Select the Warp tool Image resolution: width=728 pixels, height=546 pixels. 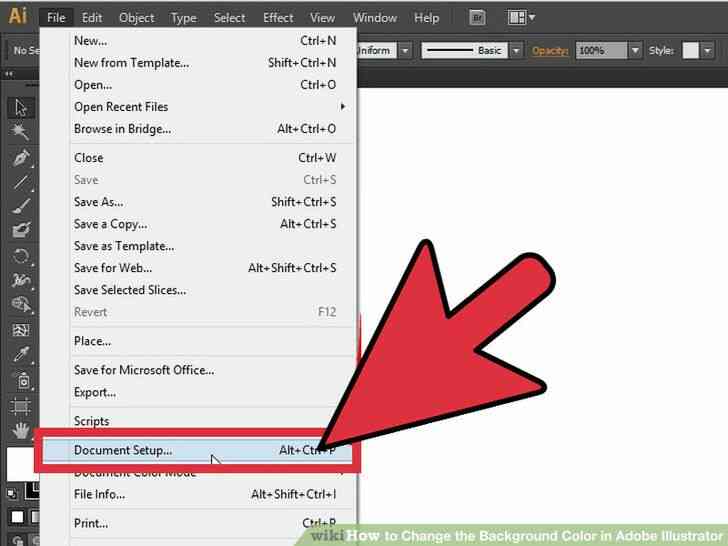click(x=20, y=280)
